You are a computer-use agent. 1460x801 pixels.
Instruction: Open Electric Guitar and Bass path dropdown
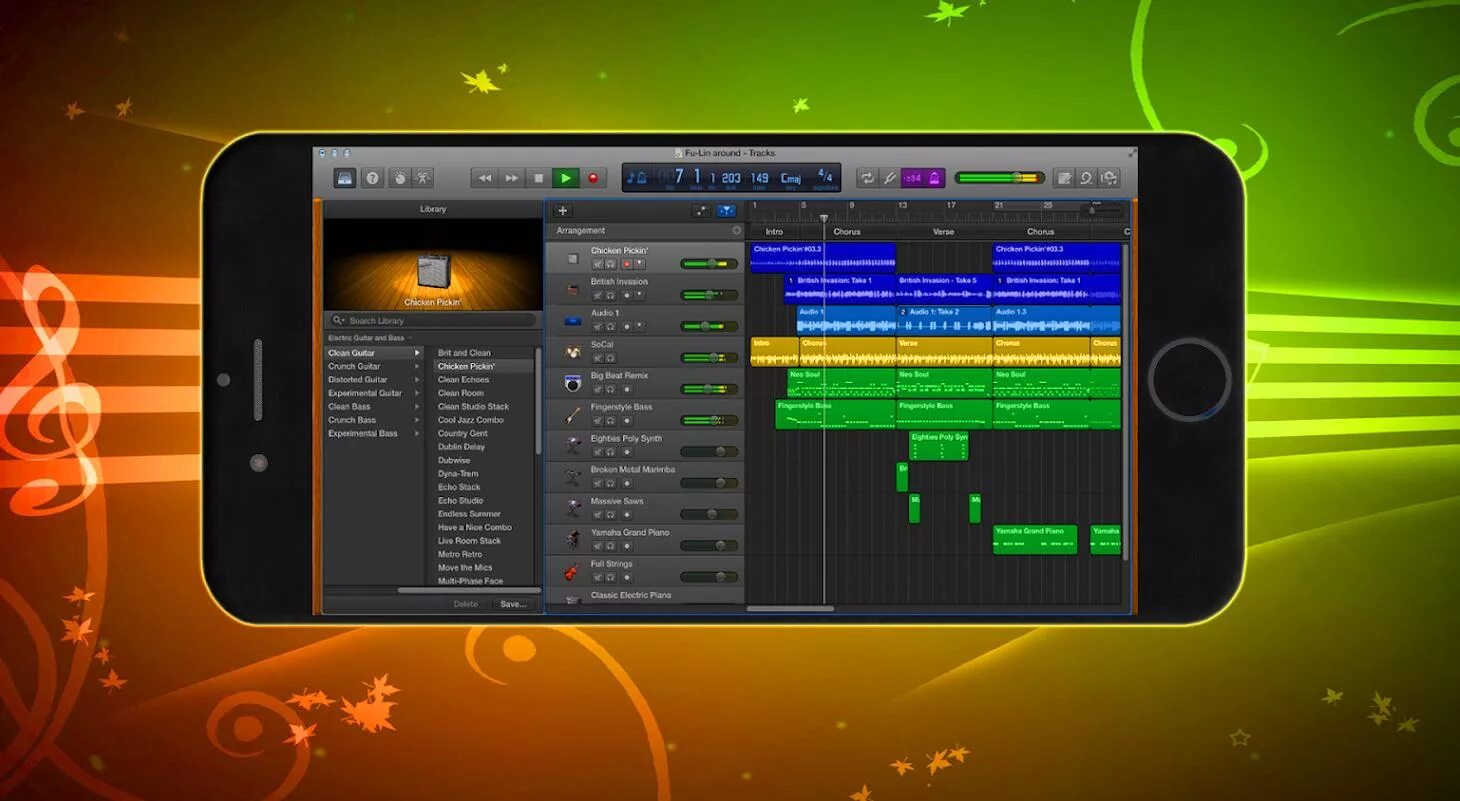click(x=370, y=338)
